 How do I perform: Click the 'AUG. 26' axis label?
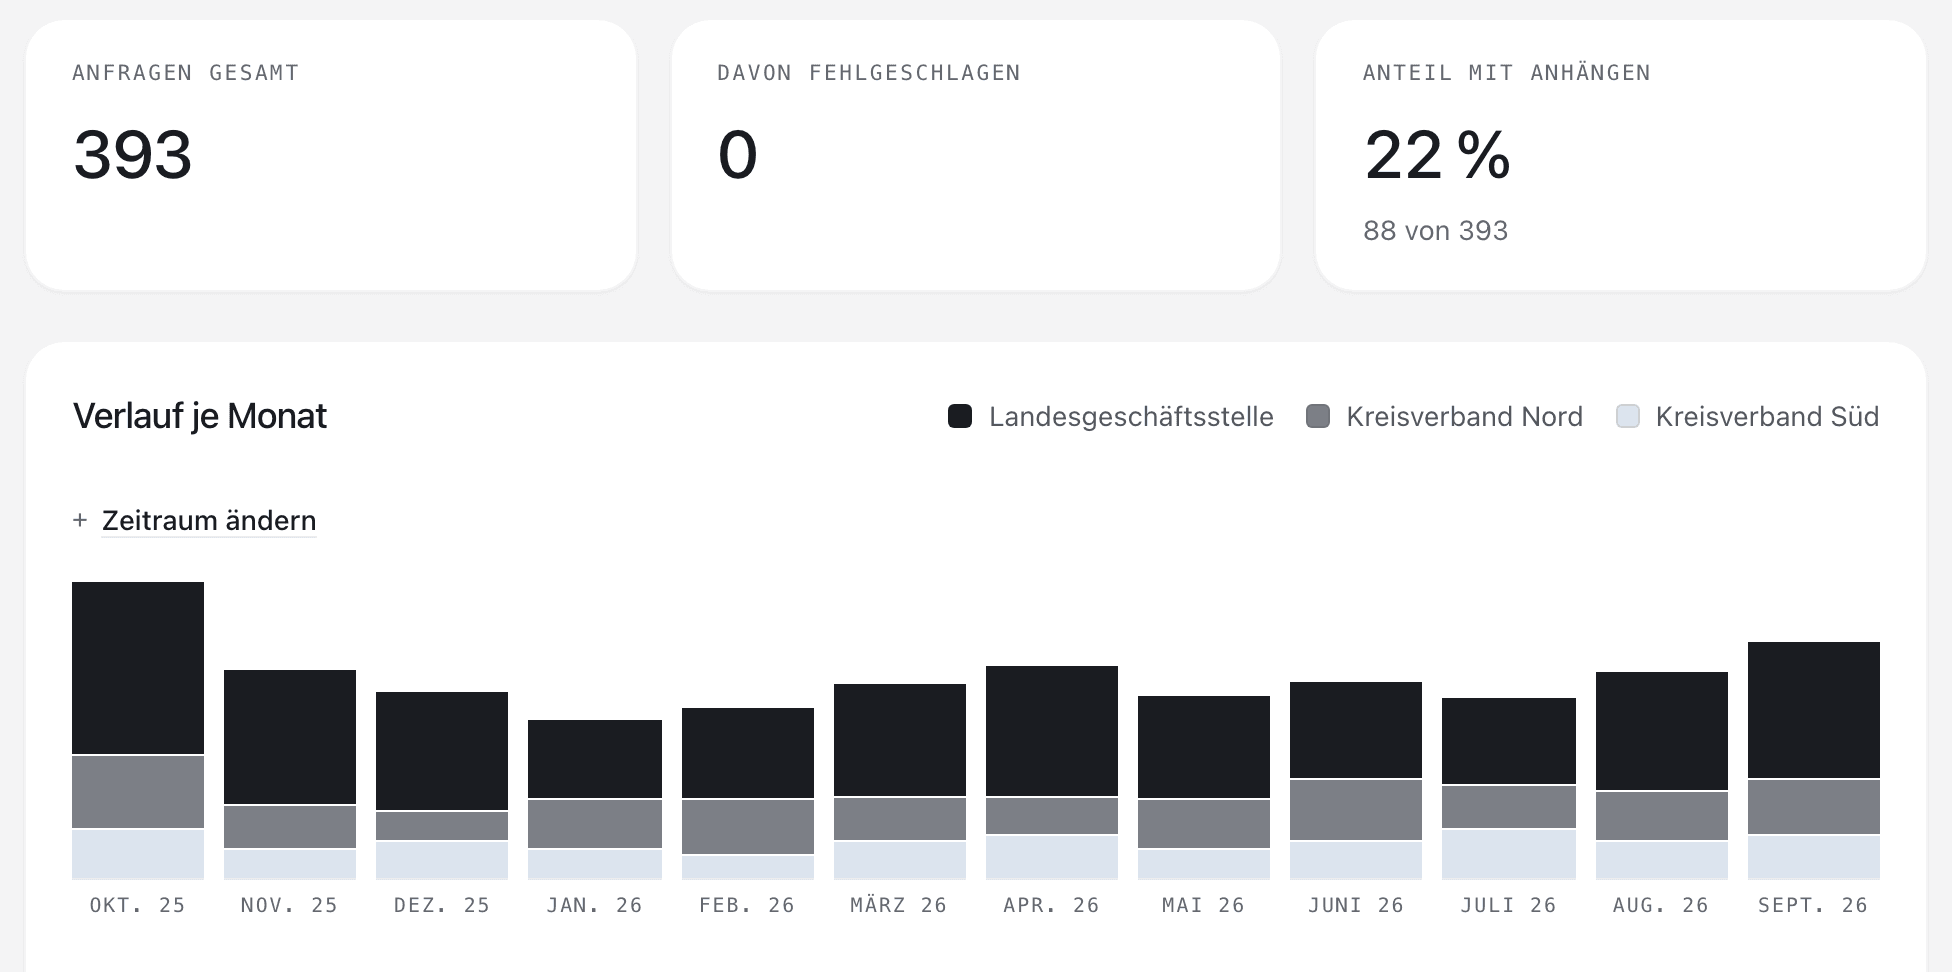coord(1662,905)
